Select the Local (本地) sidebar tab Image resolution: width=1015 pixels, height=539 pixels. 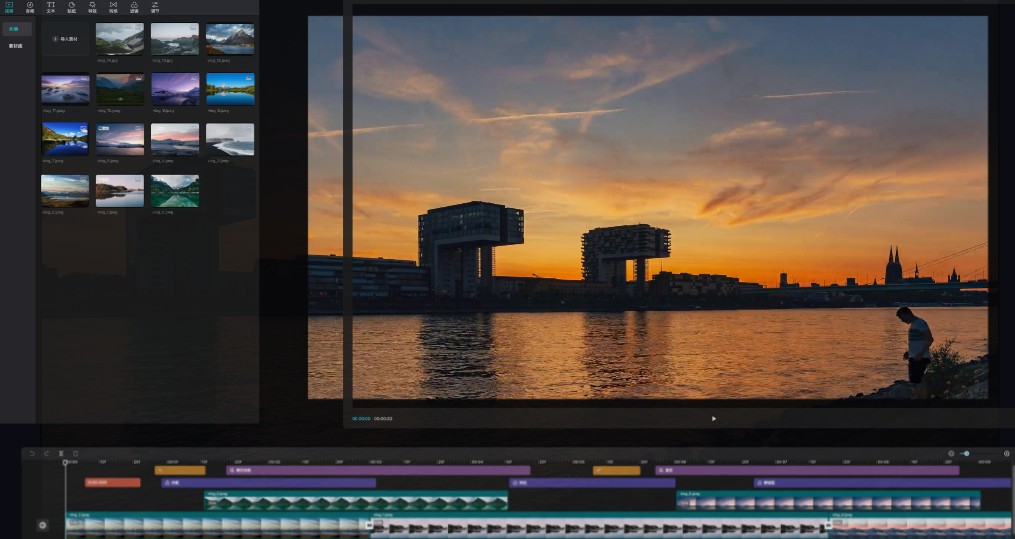(16, 29)
